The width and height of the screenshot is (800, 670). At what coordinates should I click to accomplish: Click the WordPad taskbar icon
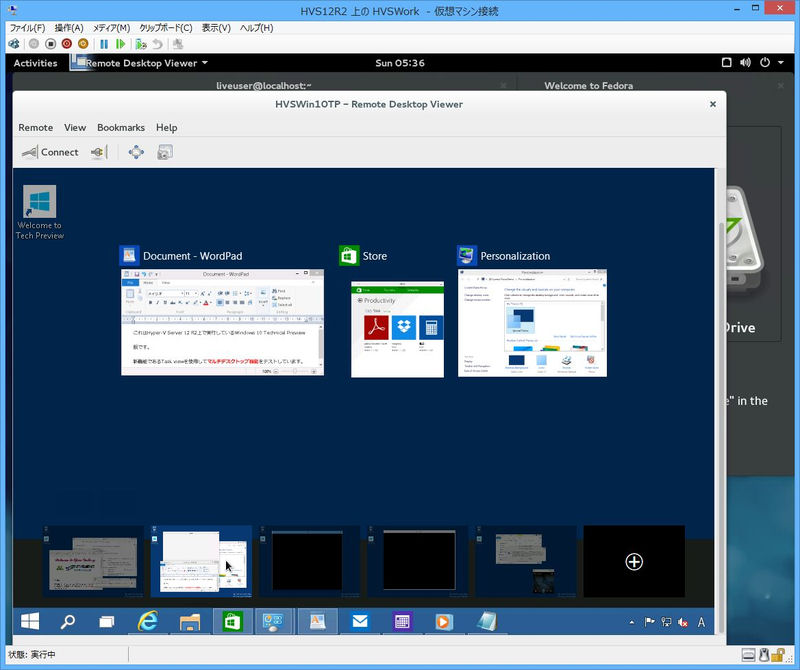(317, 622)
